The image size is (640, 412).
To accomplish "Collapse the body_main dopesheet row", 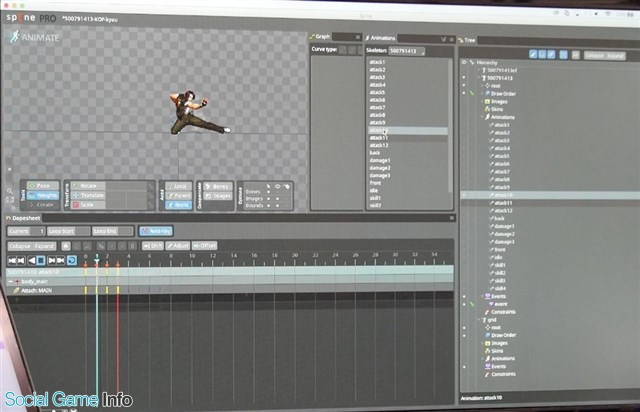I will [x=11, y=282].
